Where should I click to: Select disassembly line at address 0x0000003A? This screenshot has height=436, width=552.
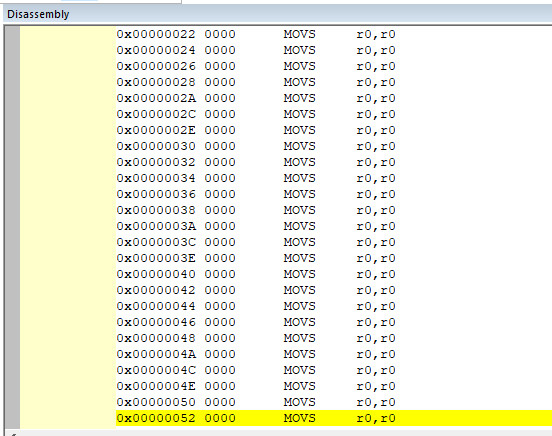pos(334,226)
